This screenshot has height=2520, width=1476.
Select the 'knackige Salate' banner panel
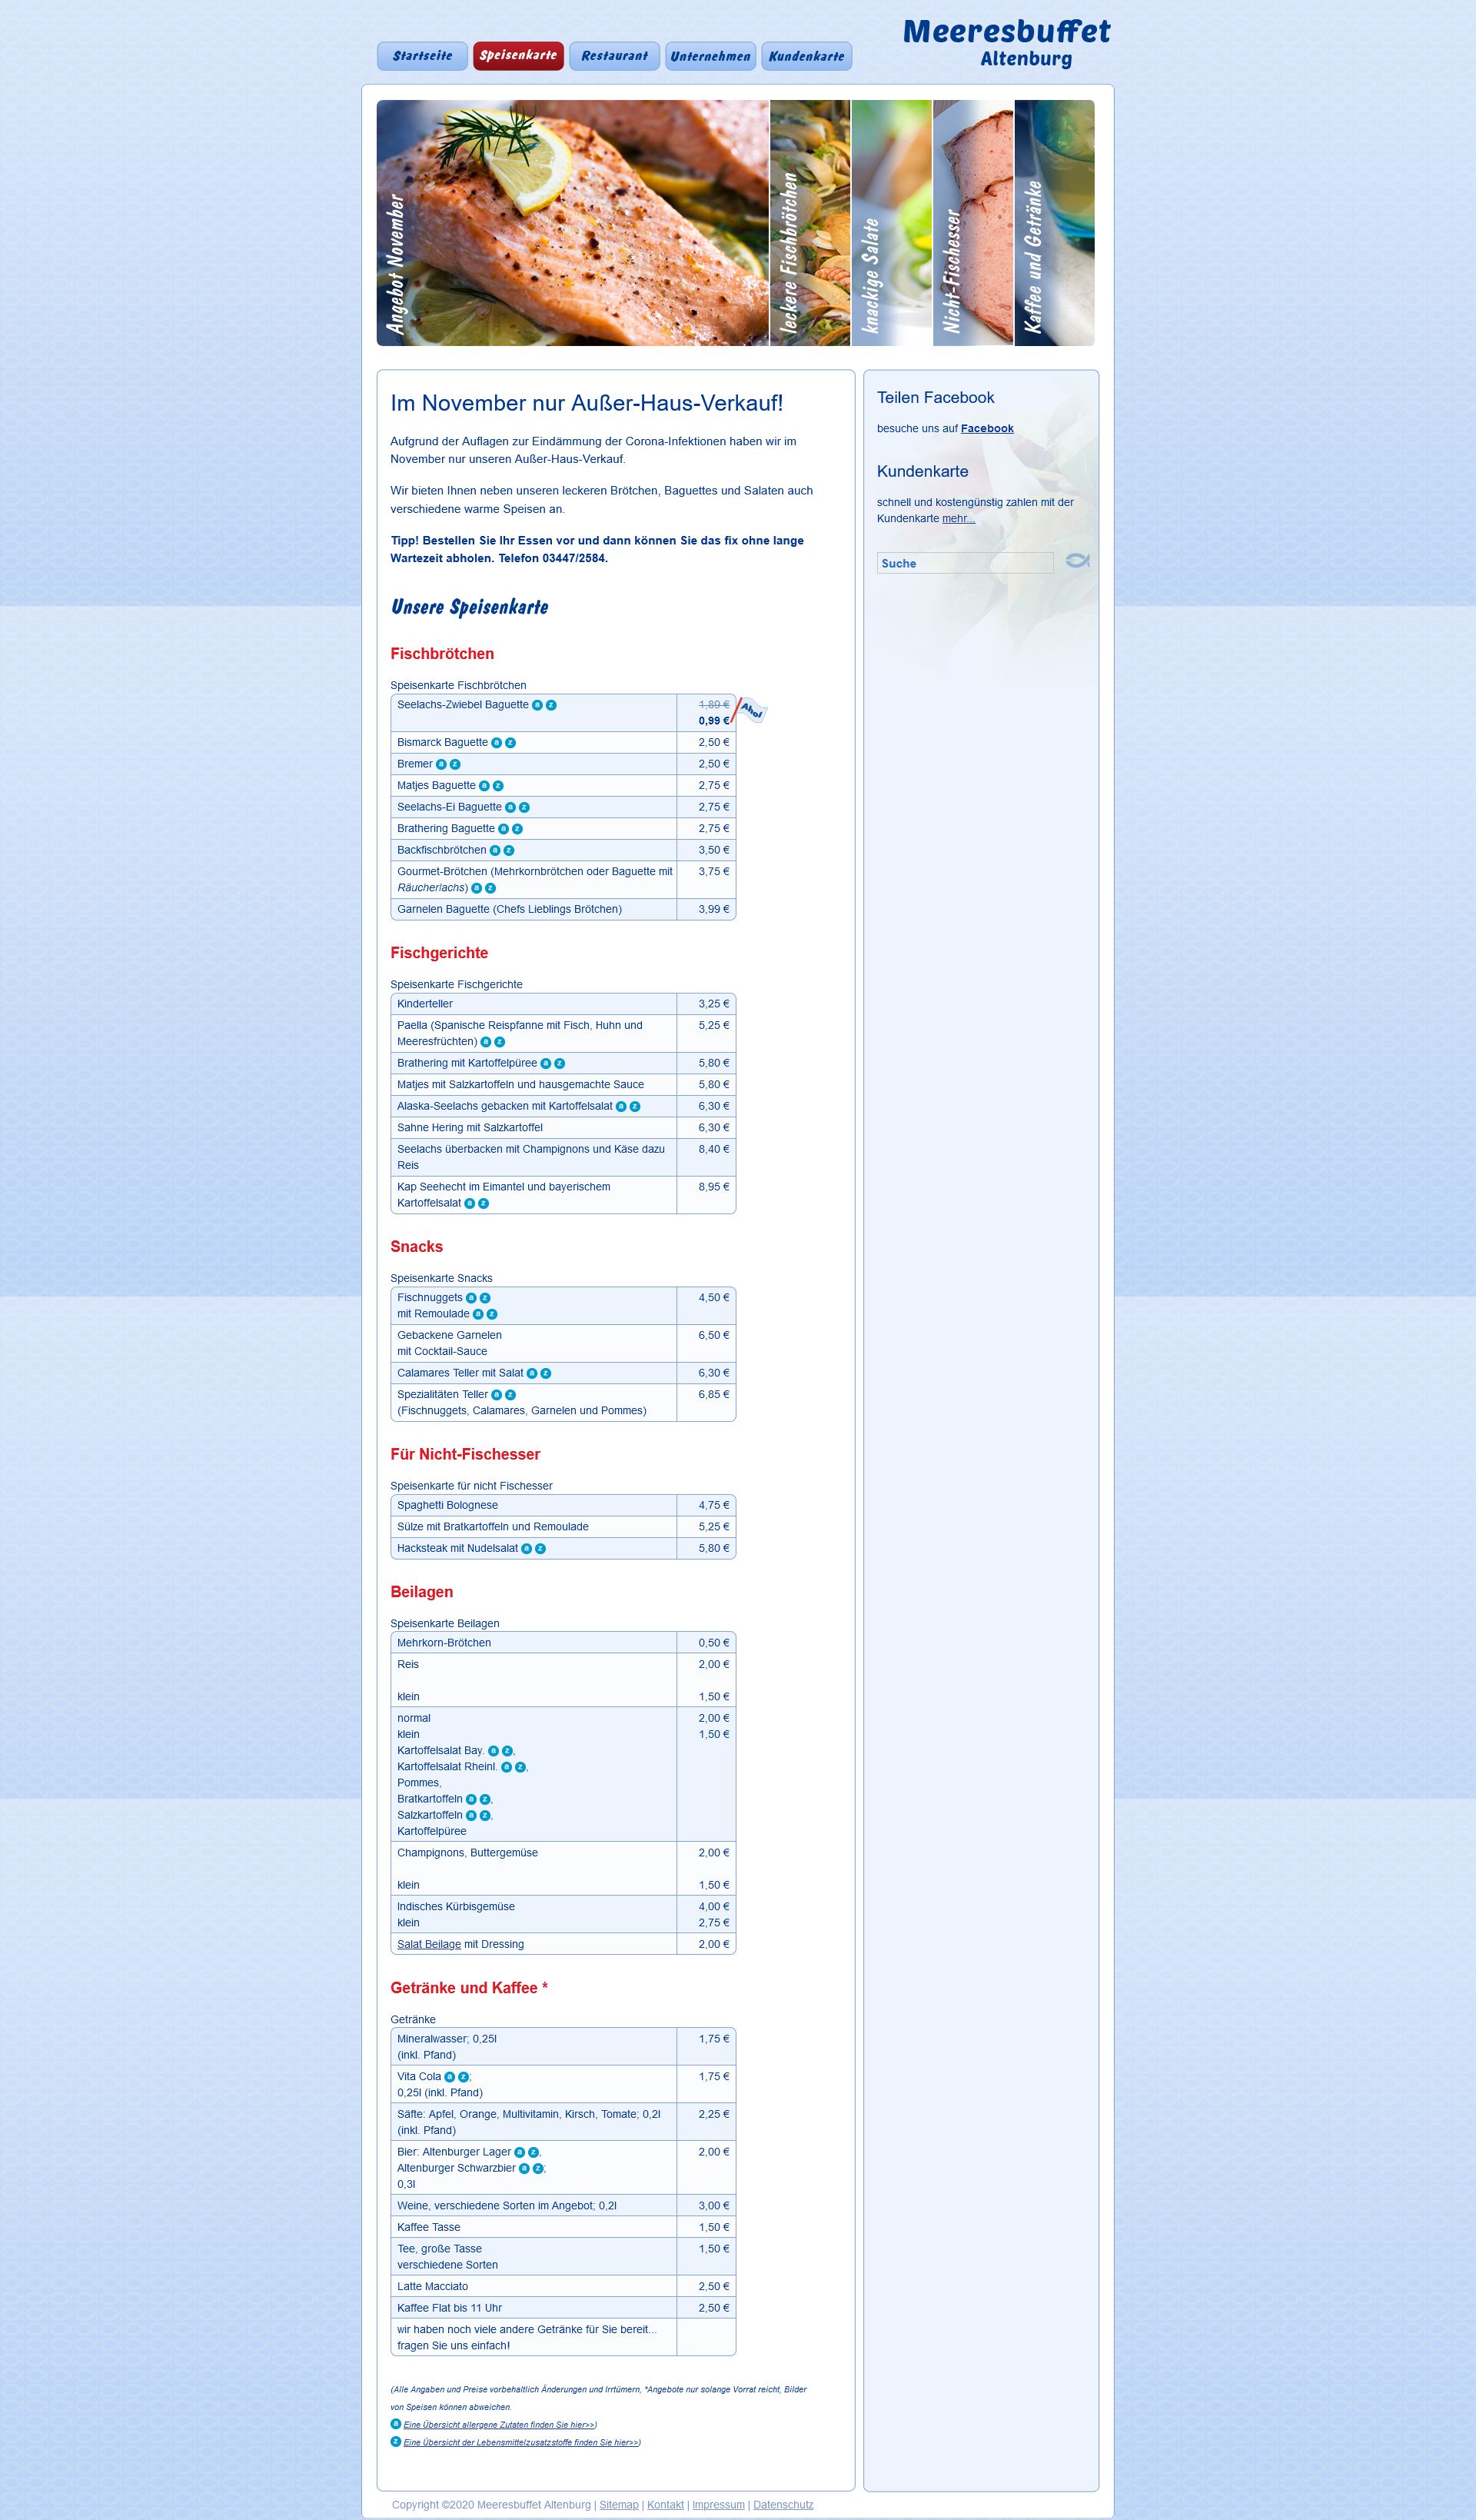click(891, 223)
